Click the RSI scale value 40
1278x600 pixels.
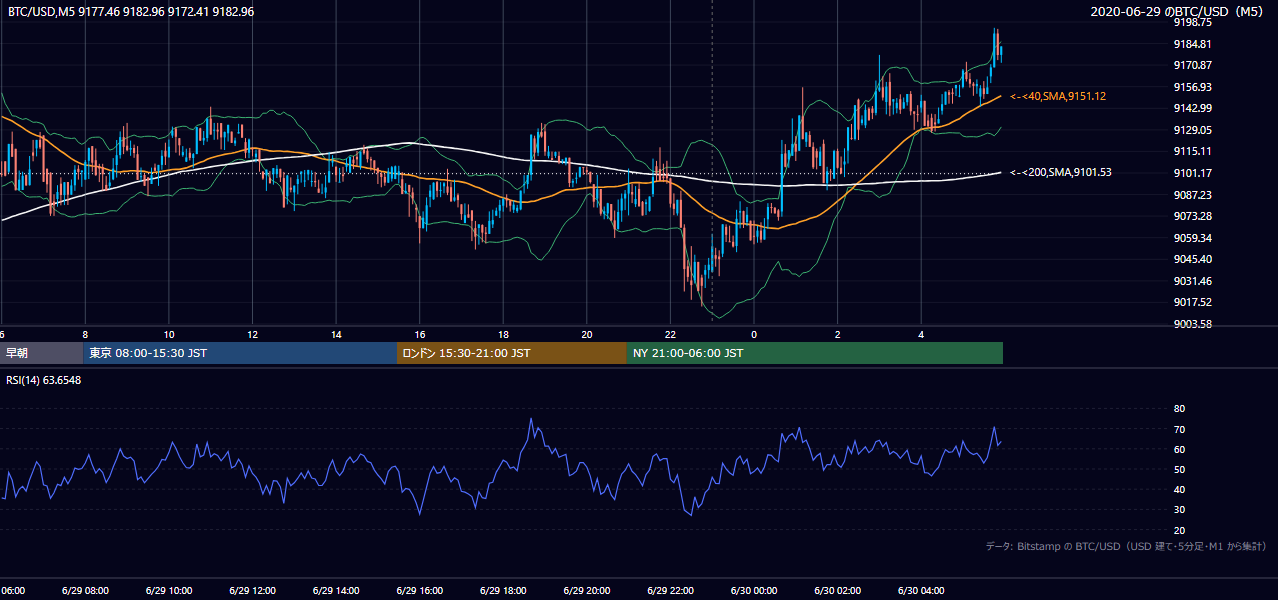[1179, 489]
